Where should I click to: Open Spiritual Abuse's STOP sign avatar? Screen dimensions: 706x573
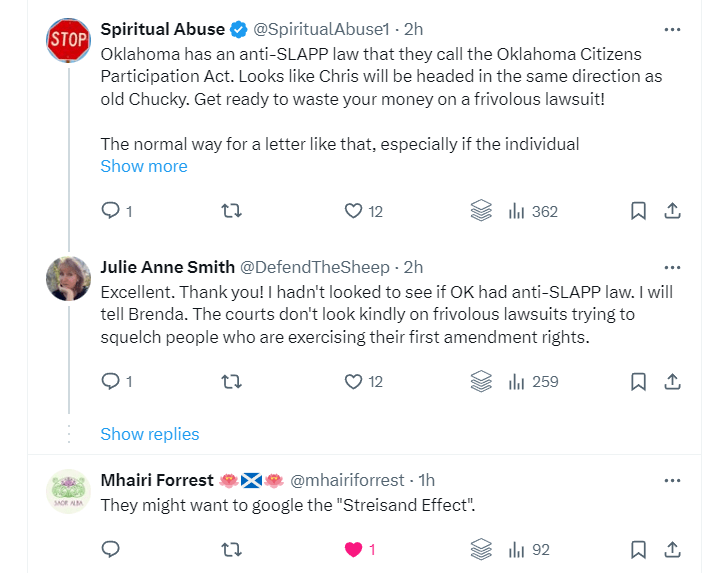tap(69, 40)
